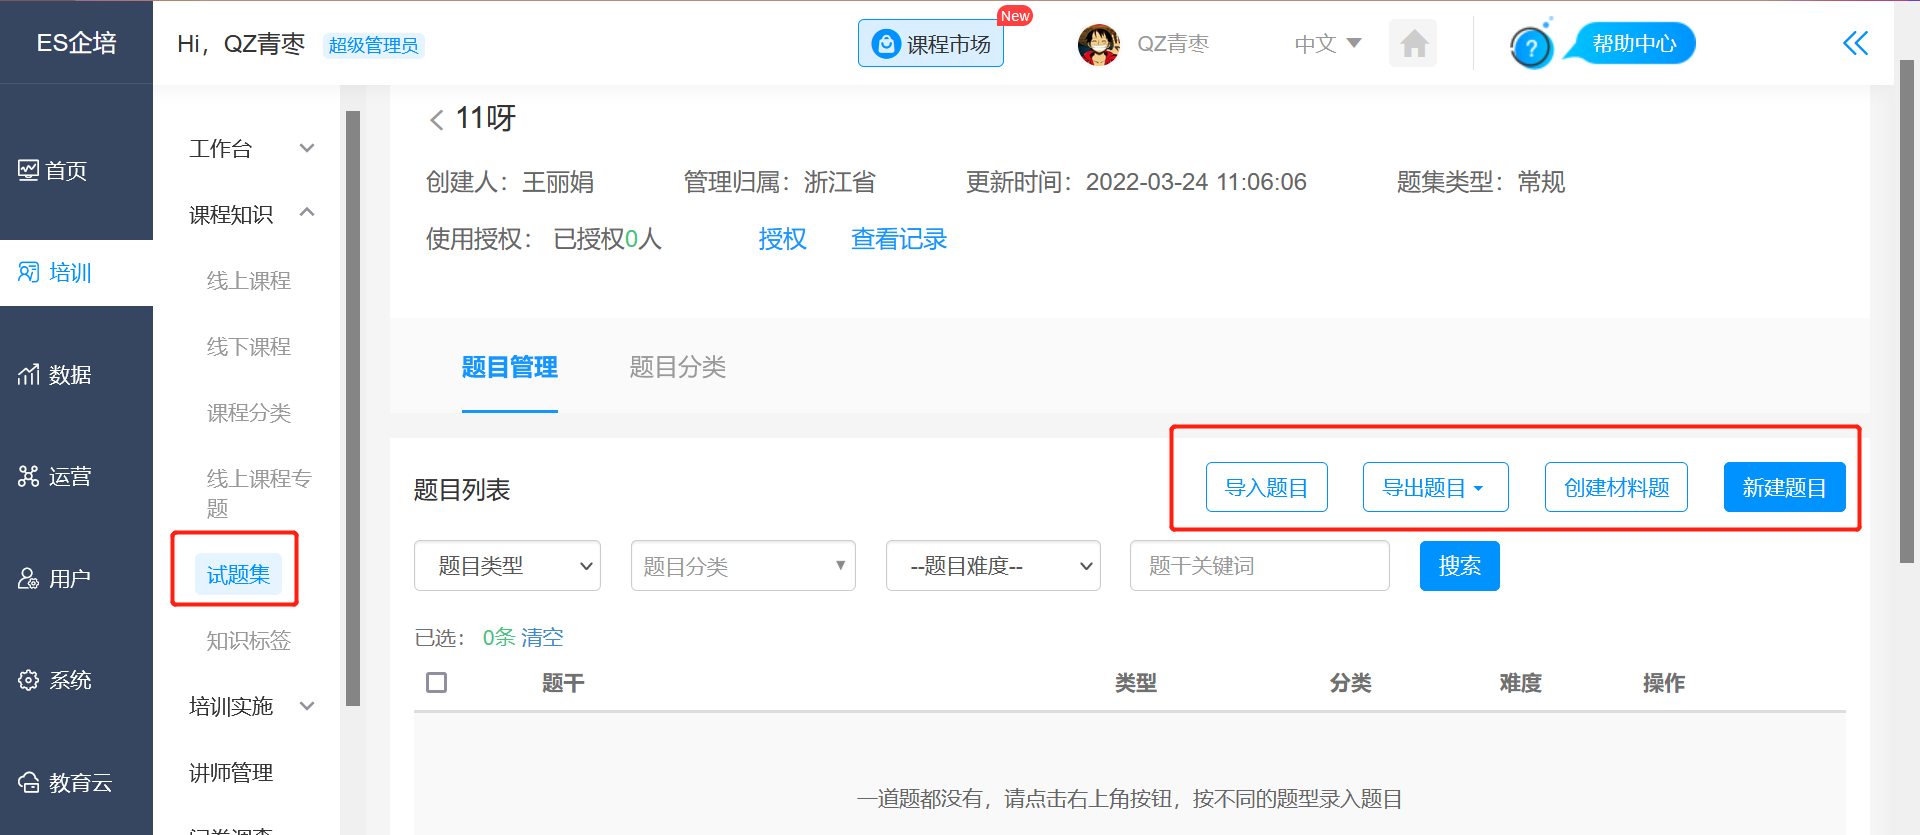Click the QZ青枣 user avatar

(x=1098, y=44)
